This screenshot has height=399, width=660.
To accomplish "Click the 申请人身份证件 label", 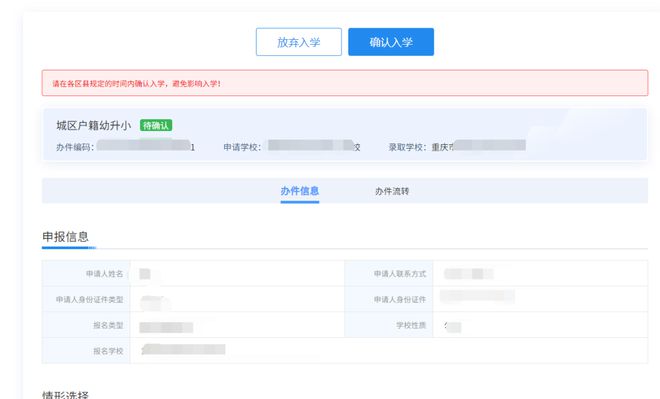I will [x=400, y=300].
